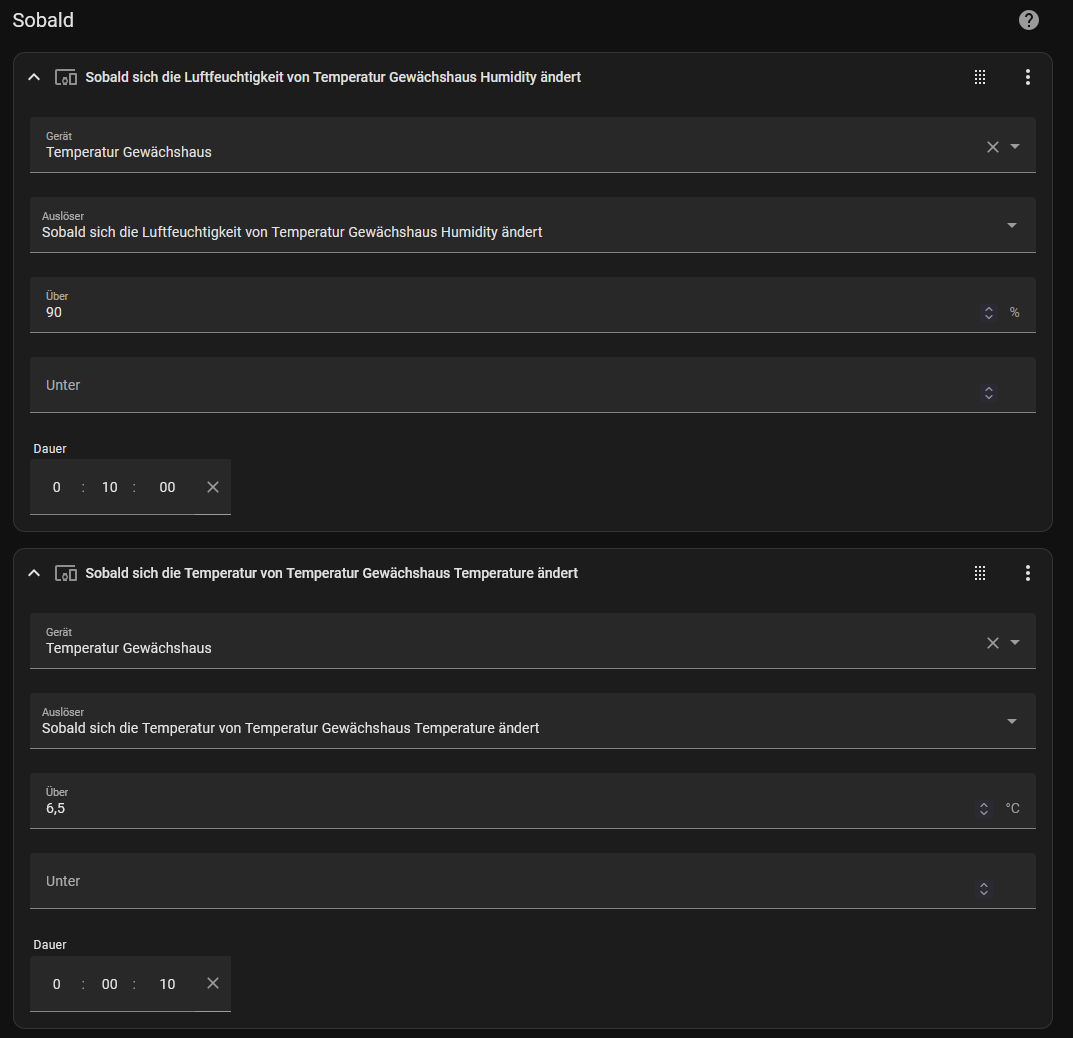Image resolution: width=1073 pixels, height=1038 pixels.
Task: Grab the drag handle of temperature trigger
Action: point(980,573)
